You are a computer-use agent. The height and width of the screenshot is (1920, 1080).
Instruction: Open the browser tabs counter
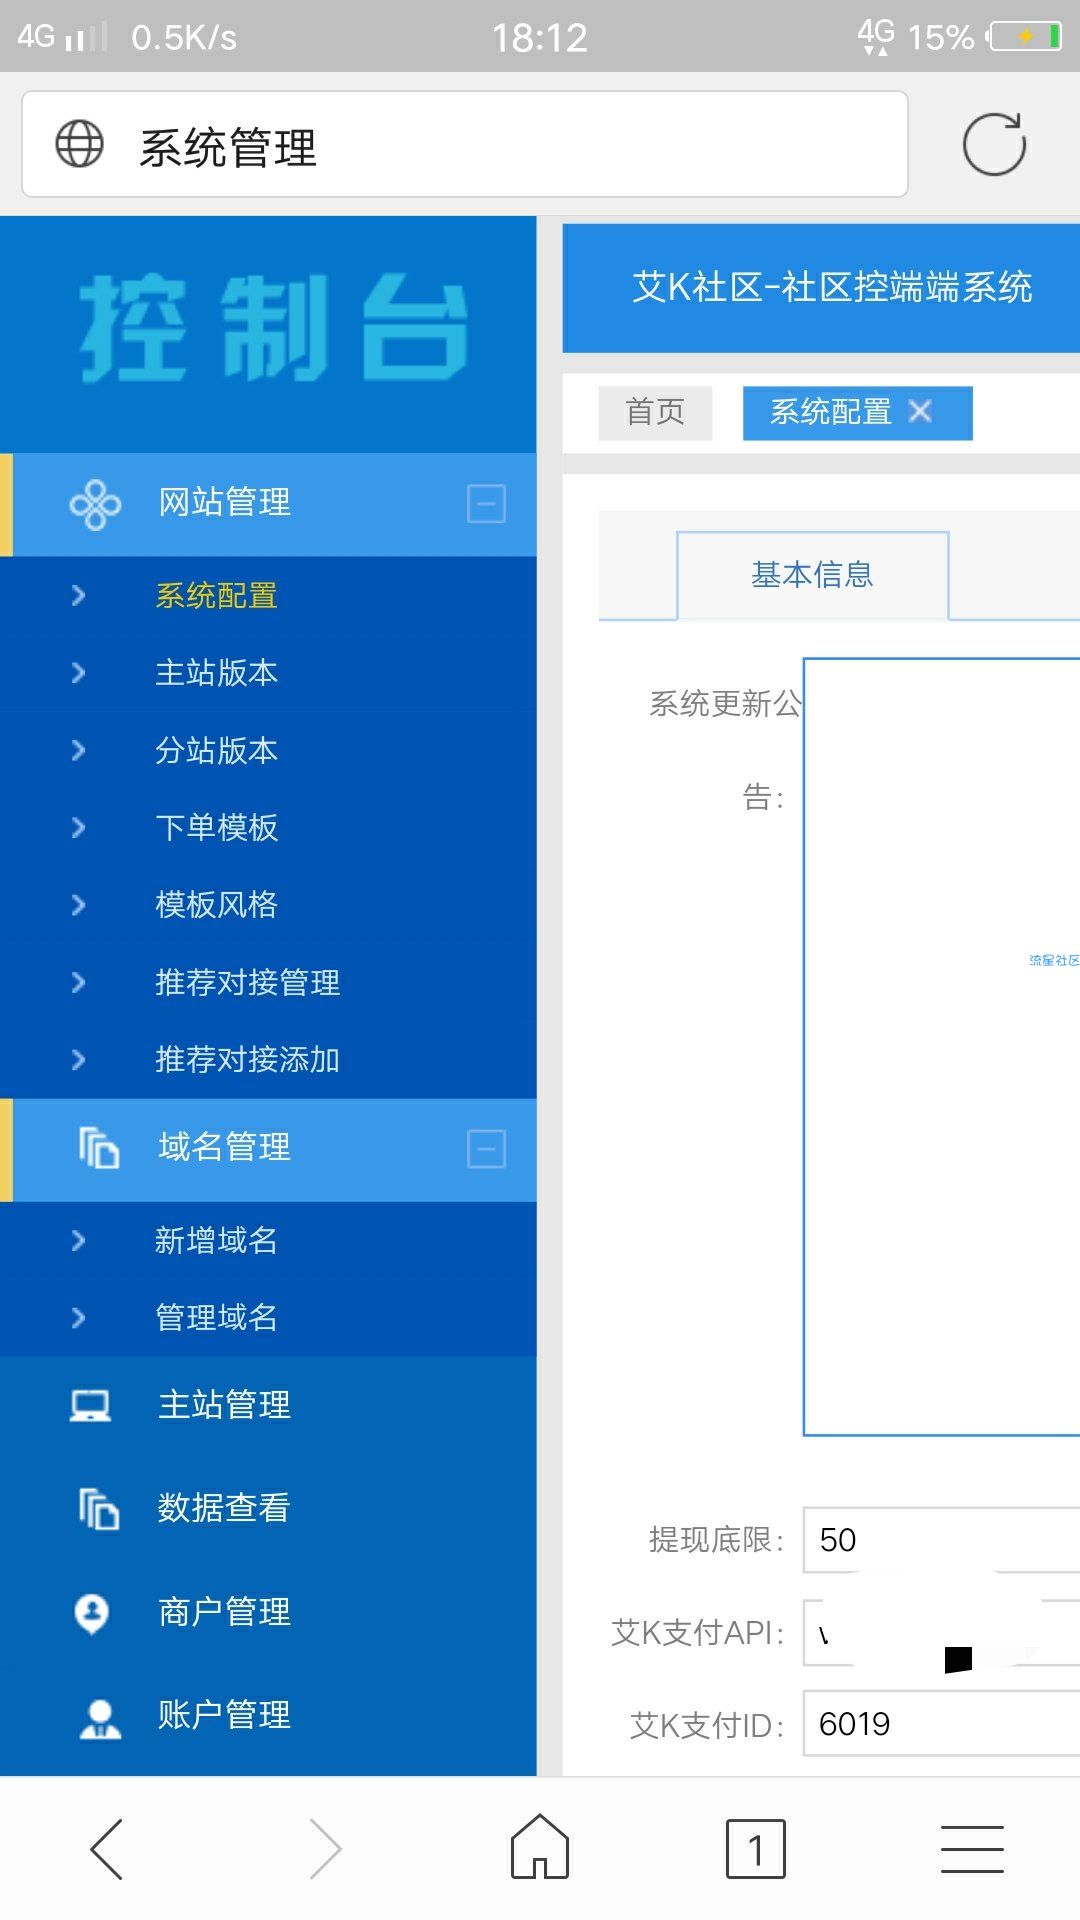756,1849
